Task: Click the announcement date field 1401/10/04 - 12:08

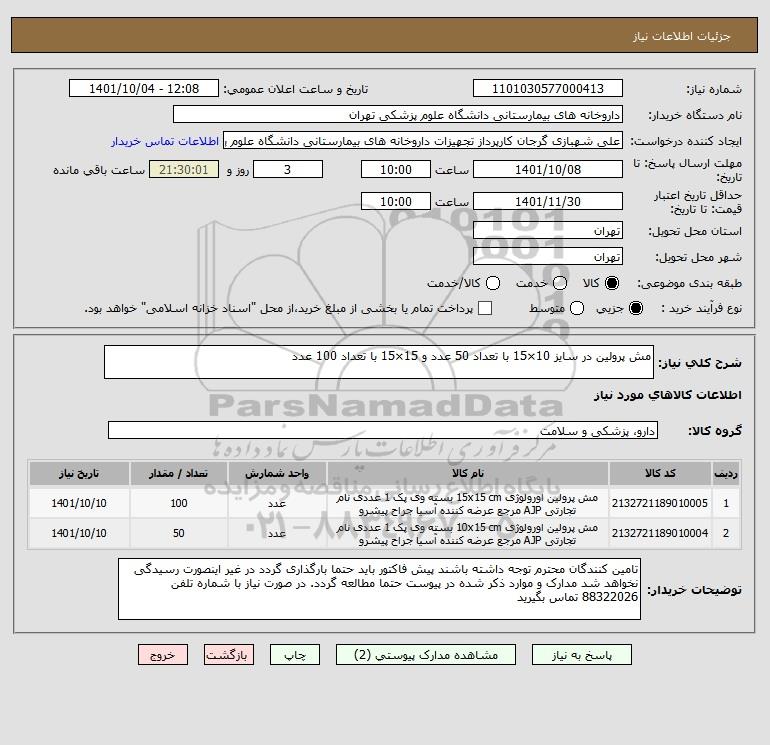Action: coord(144,88)
